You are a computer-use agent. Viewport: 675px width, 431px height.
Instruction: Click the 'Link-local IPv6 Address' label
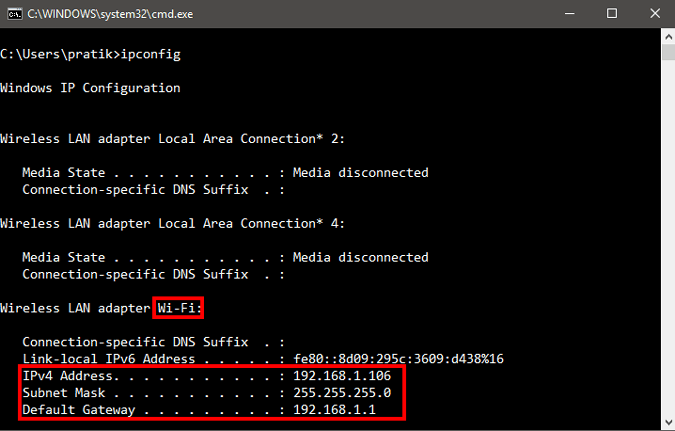pos(108,359)
